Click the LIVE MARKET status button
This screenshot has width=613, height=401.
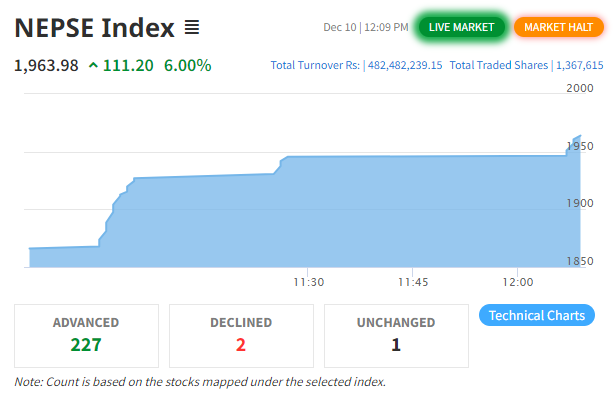tap(461, 27)
